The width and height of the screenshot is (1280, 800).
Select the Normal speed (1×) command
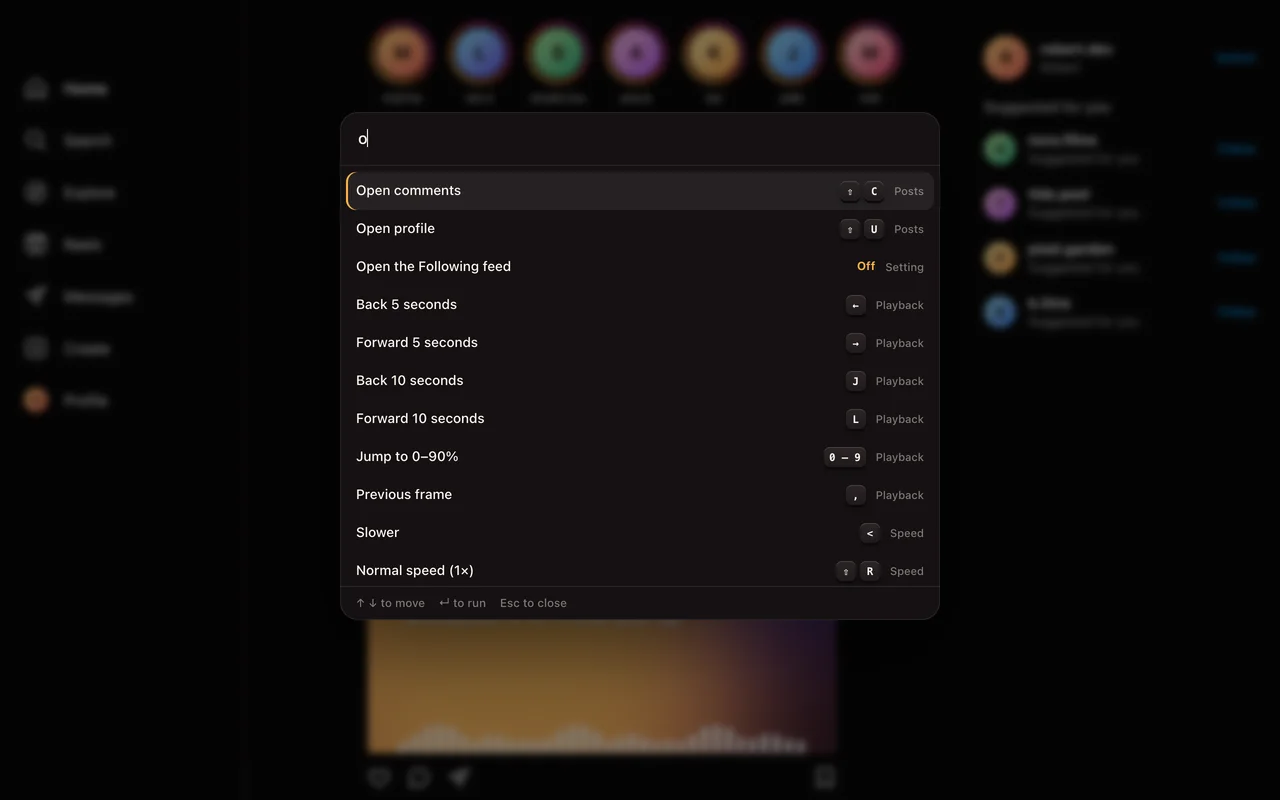[640, 570]
